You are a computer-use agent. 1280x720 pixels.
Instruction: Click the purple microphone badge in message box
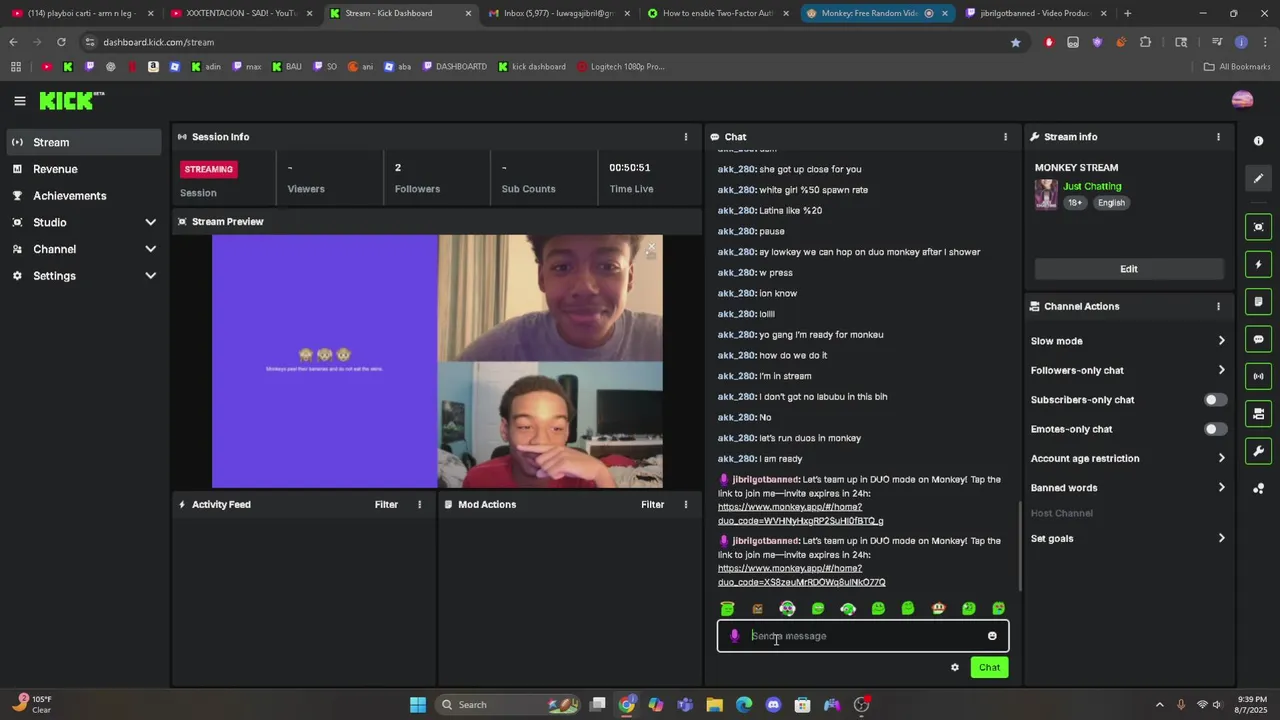[735, 636]
